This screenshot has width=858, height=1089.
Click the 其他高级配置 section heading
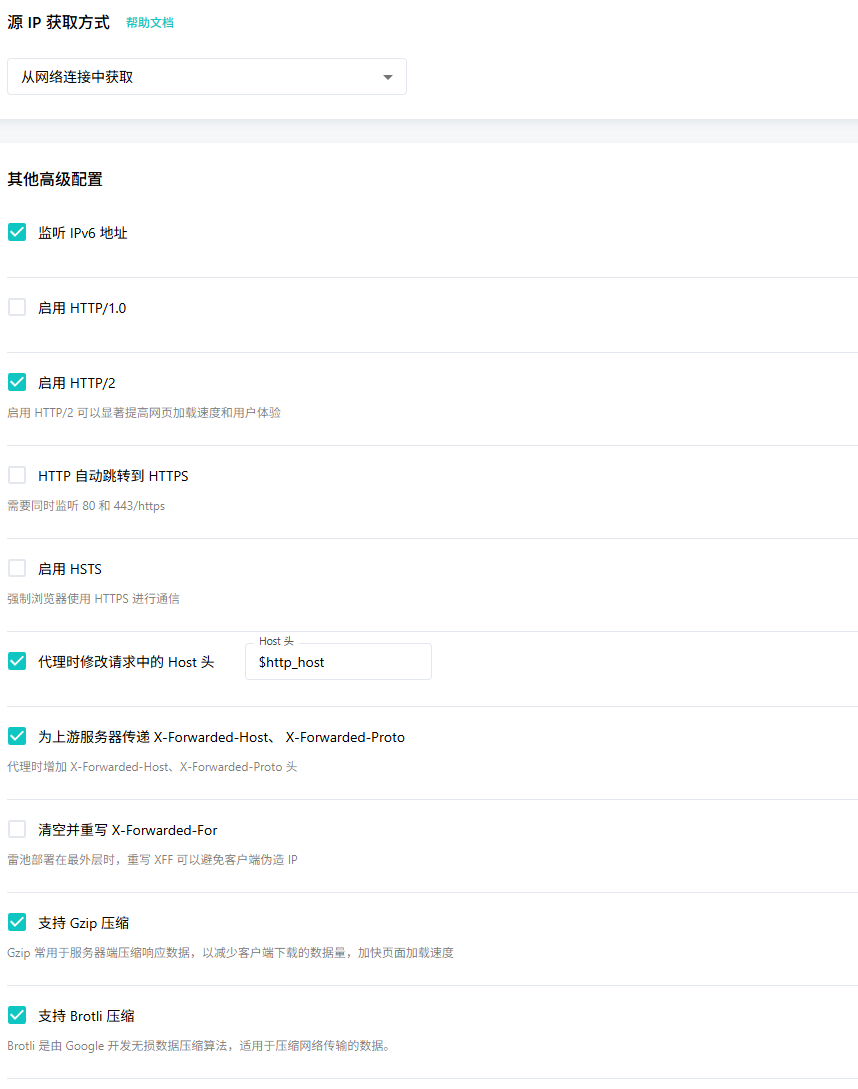click(55, 179)
